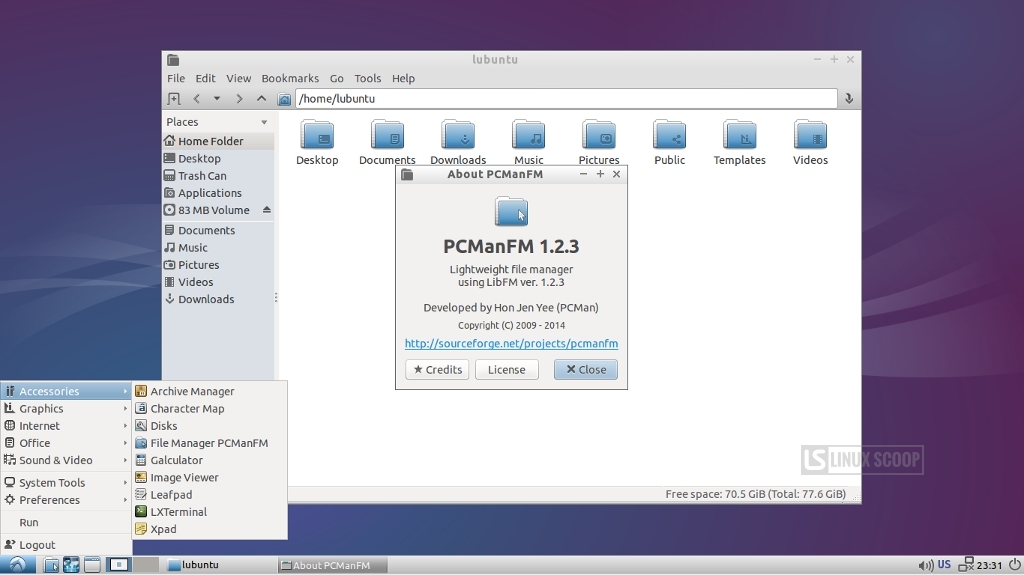Open the history dropdown arrow in toolbar
Screen dimensions: 1024x575
(217, 99)
